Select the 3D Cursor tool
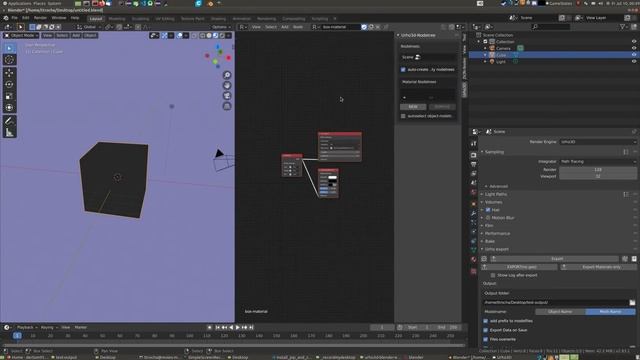640x360 pixels. pyautogui.click(x=9, y=60)
